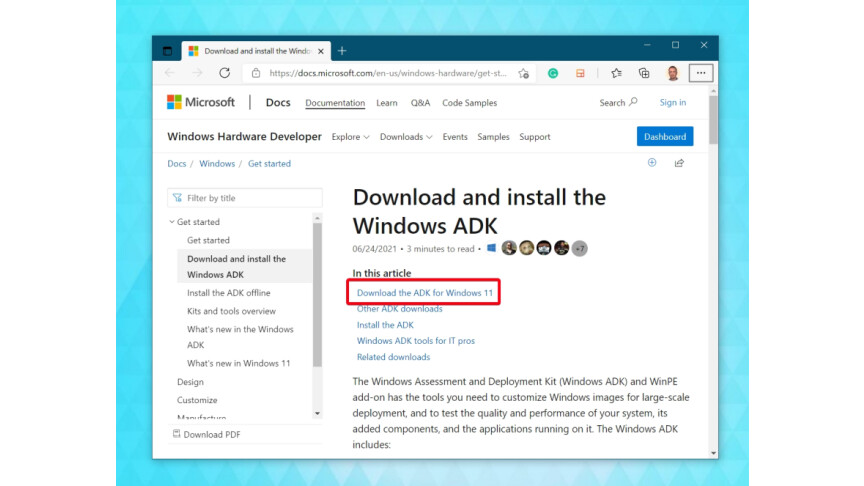Click the Windows breadcrumb link
This screenshot has width=864, height=486.
(217, 164)
